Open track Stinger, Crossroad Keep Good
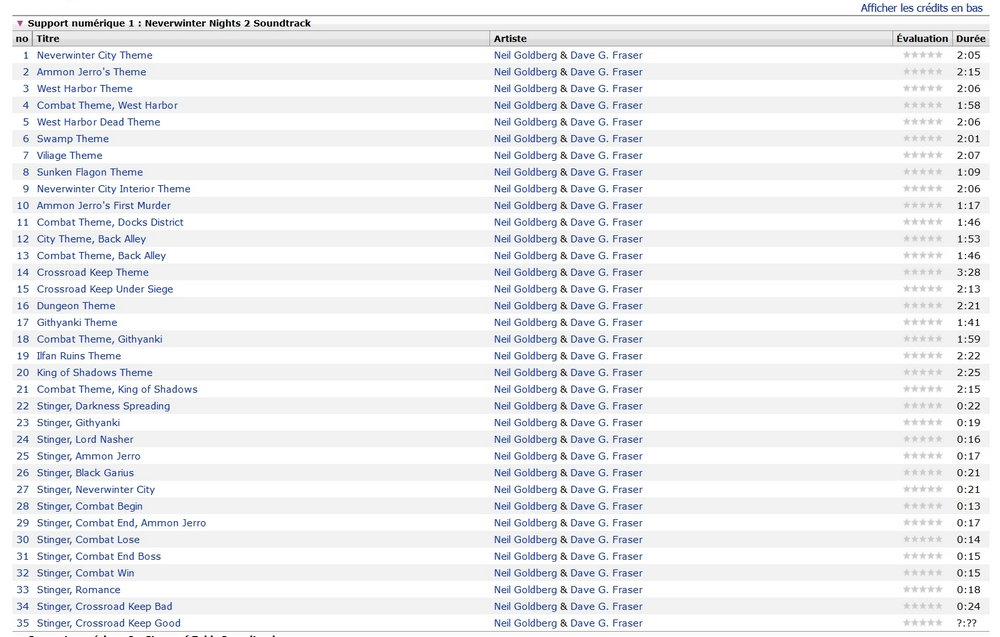Viewport: 1000px width, 637px height. [108, 623]
